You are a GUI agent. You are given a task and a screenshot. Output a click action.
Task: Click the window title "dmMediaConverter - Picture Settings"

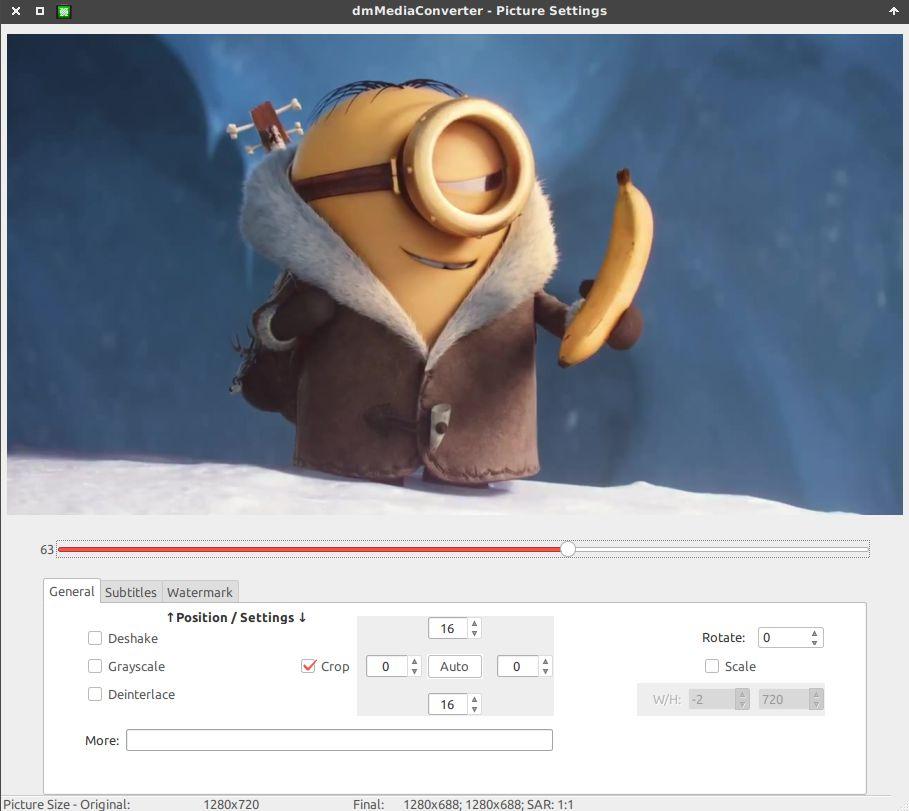pyautogui.click(x=479, y=11)
